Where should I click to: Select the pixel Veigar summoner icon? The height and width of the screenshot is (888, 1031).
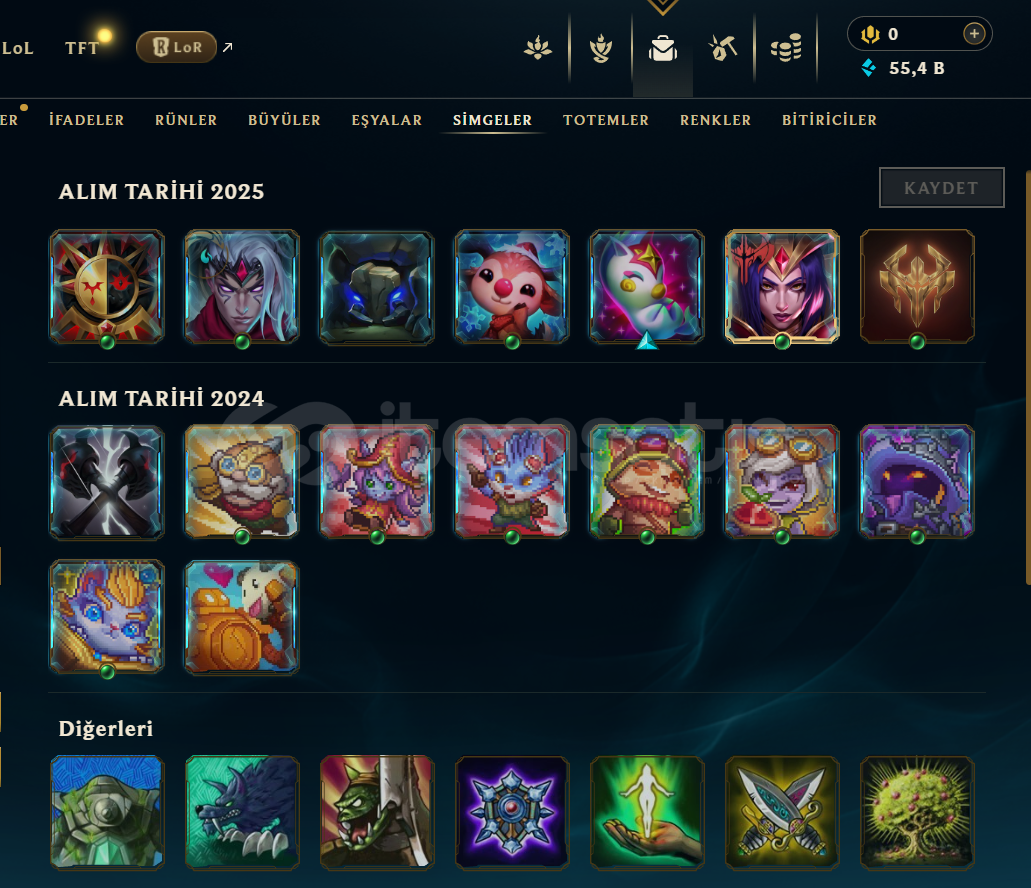917,481
